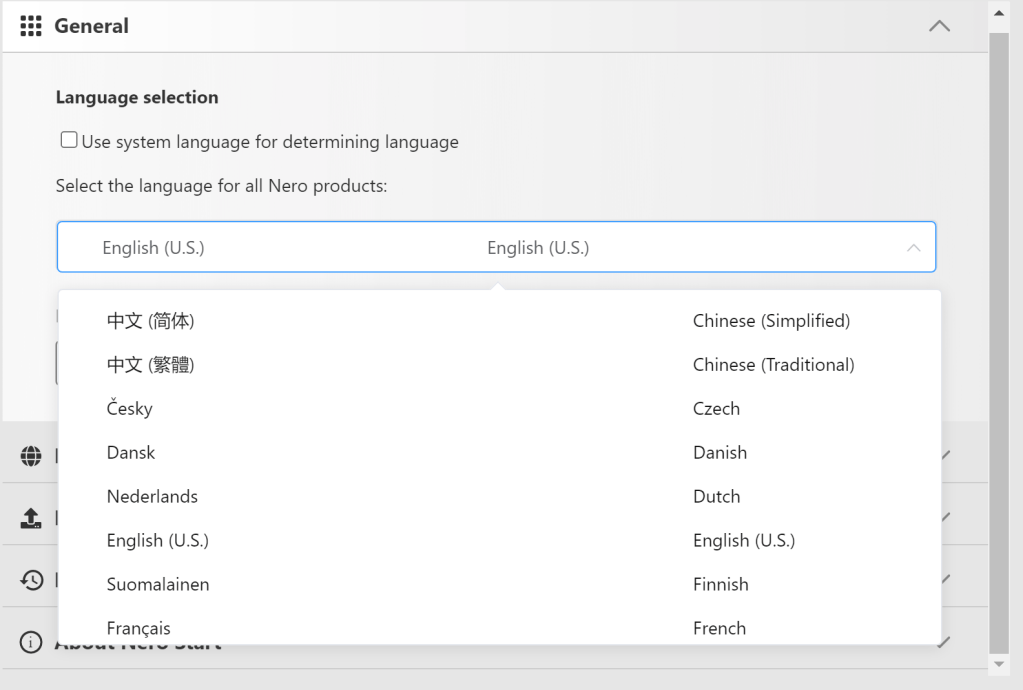
Task: Click the info circle icon
Action: click(31, 642)
